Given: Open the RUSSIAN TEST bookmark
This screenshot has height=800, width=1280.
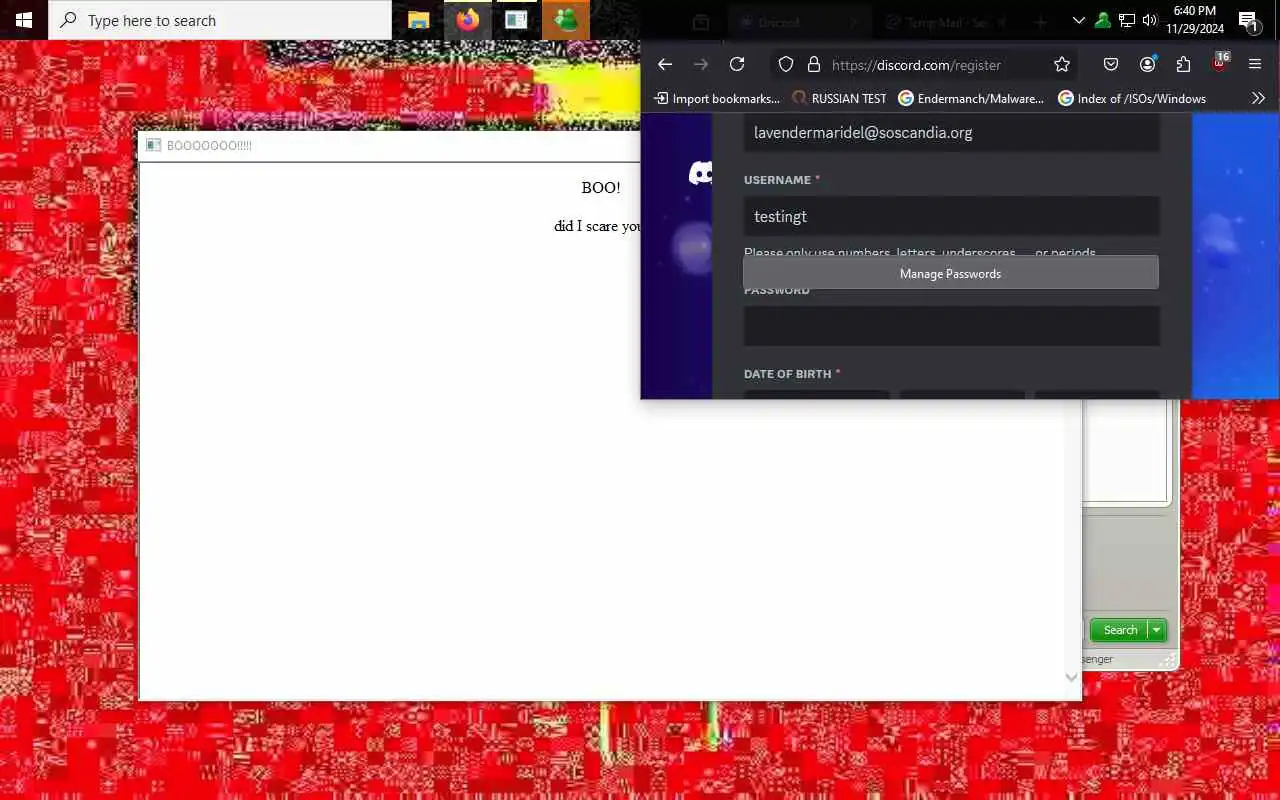Looking at the screenshot, I should [x=840, y=98].
